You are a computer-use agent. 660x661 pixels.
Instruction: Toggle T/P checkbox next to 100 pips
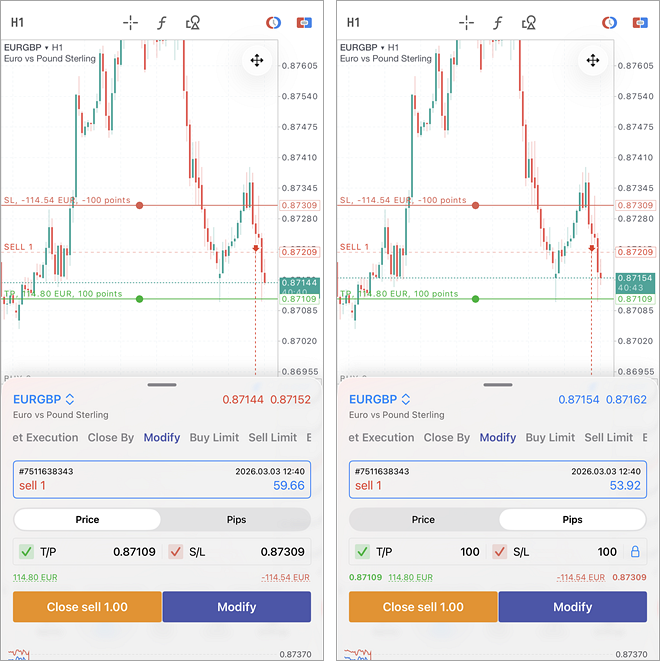pyautogui.click(x=362, y=551)
